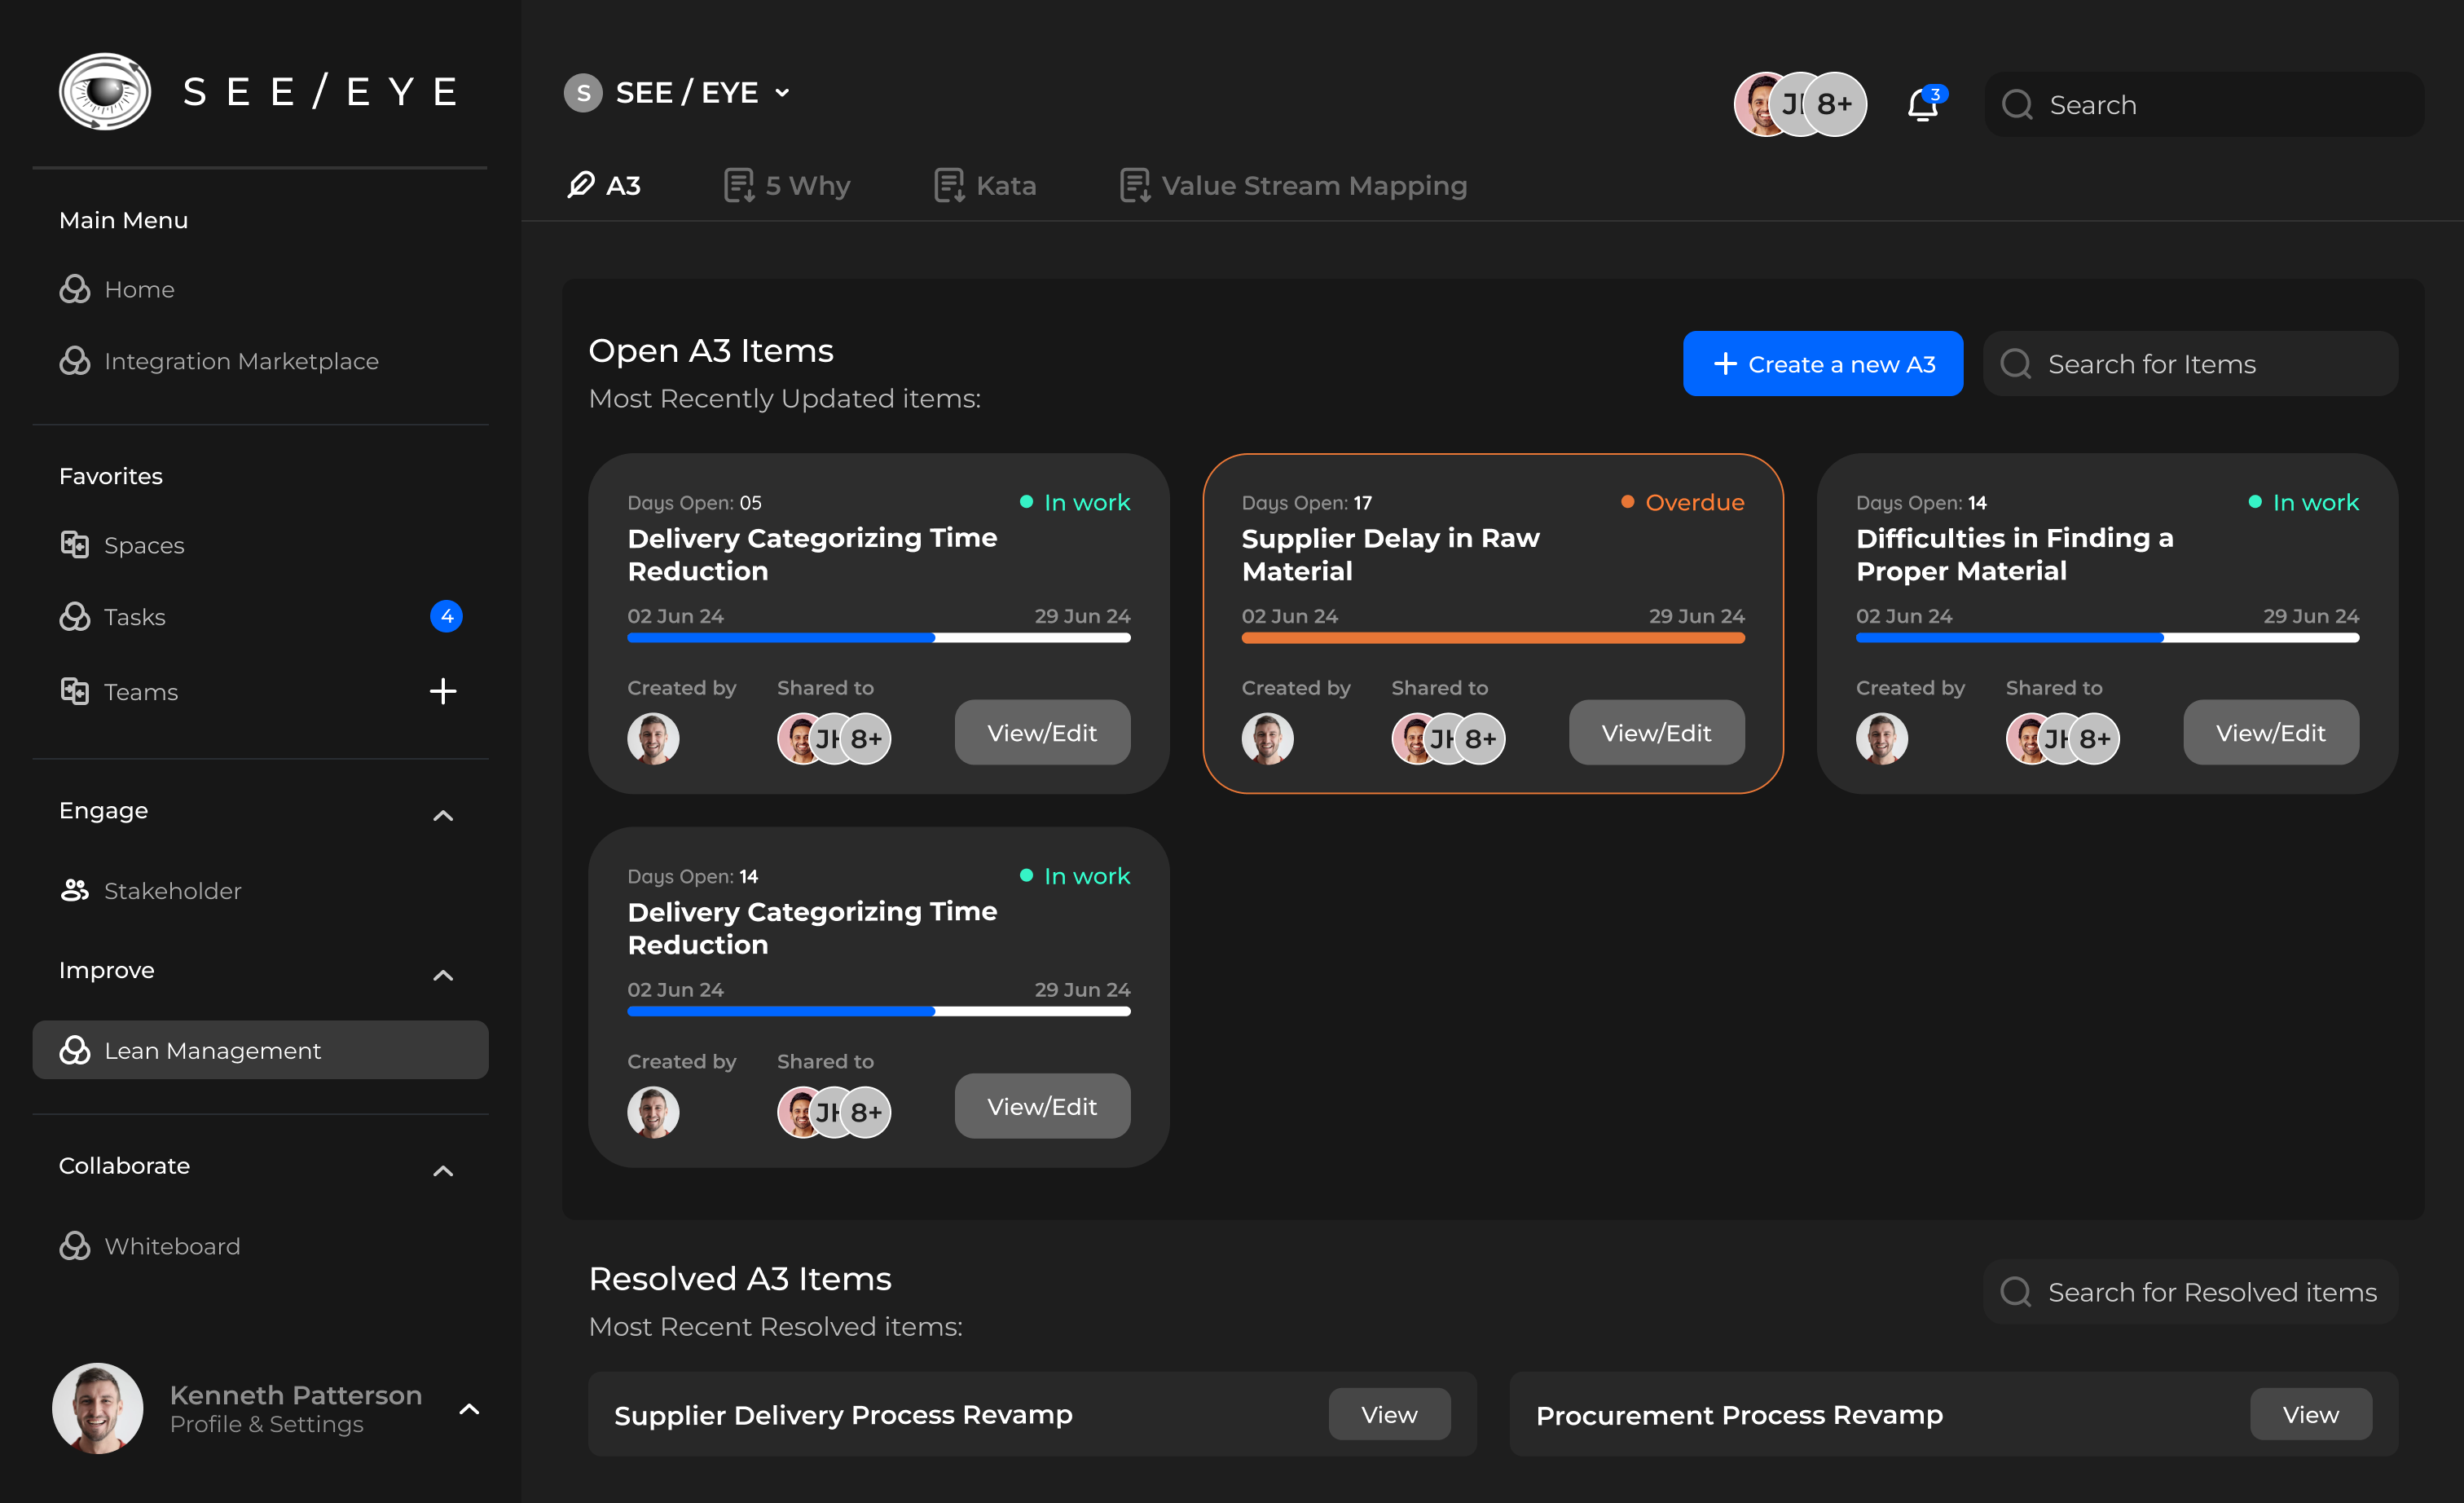This screenshot has height=1503, width=2464.
Task: Add a new team with the plus icon
Action: tap(443, 690)
